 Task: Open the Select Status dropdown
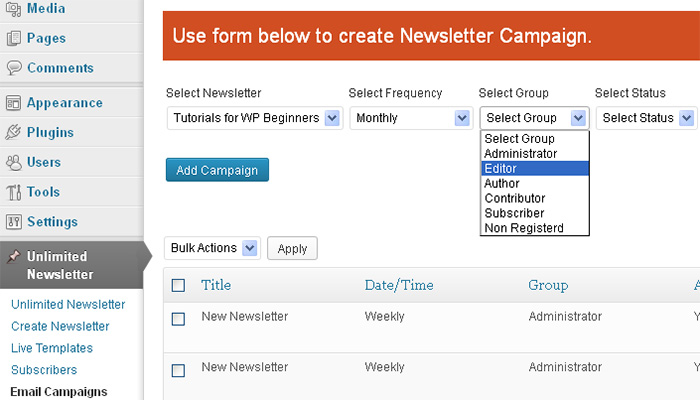click(646, 118)
